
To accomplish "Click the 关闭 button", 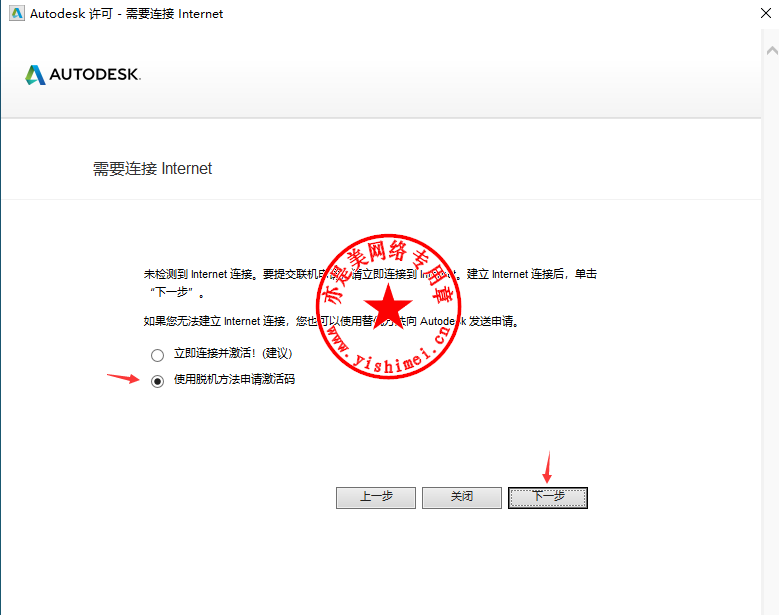I will (462, 497).
